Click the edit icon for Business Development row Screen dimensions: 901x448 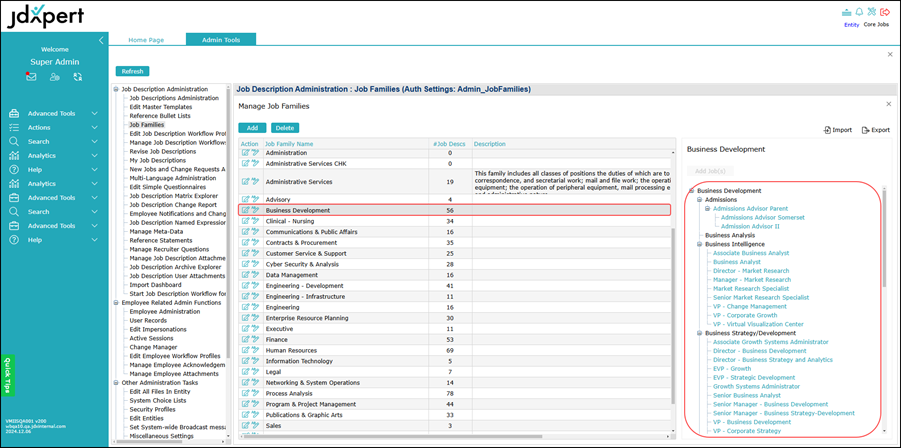245,211
